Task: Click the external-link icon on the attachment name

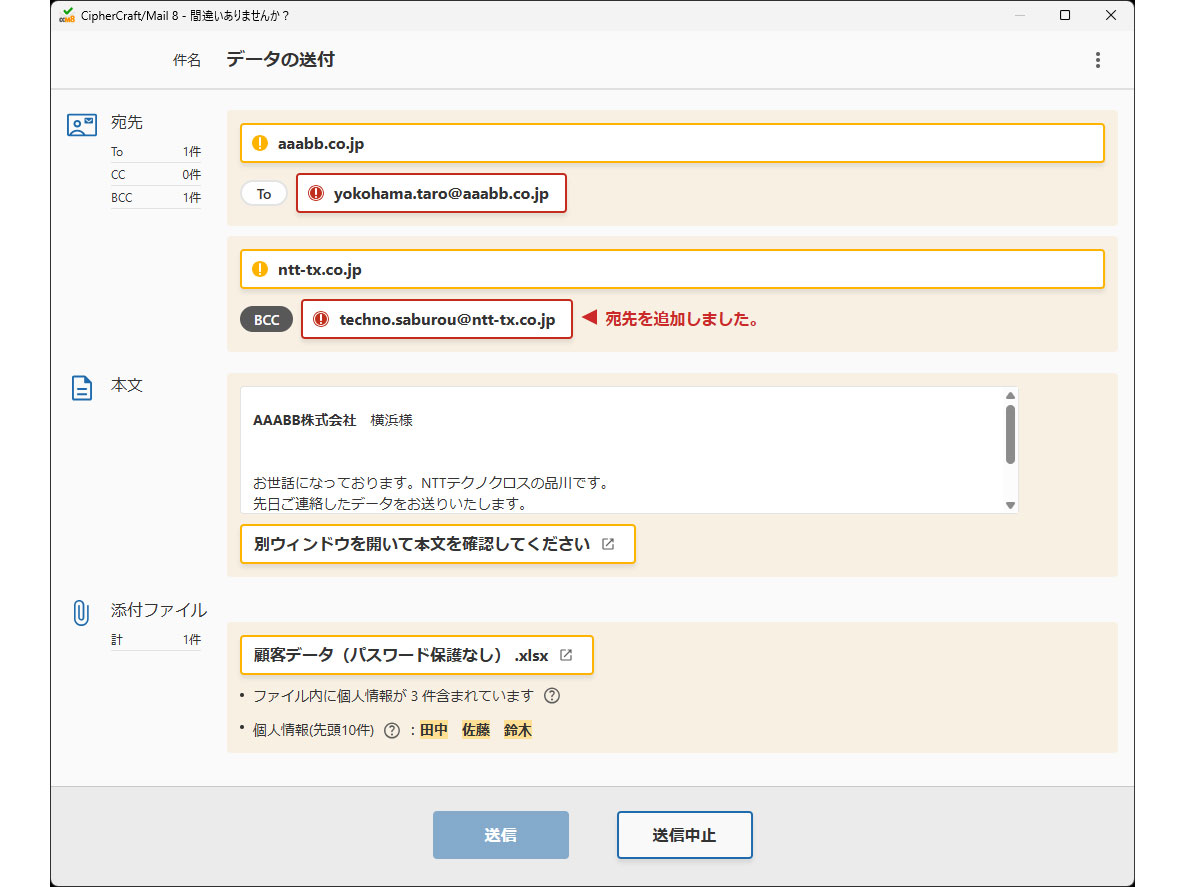Action: point(567,655)
